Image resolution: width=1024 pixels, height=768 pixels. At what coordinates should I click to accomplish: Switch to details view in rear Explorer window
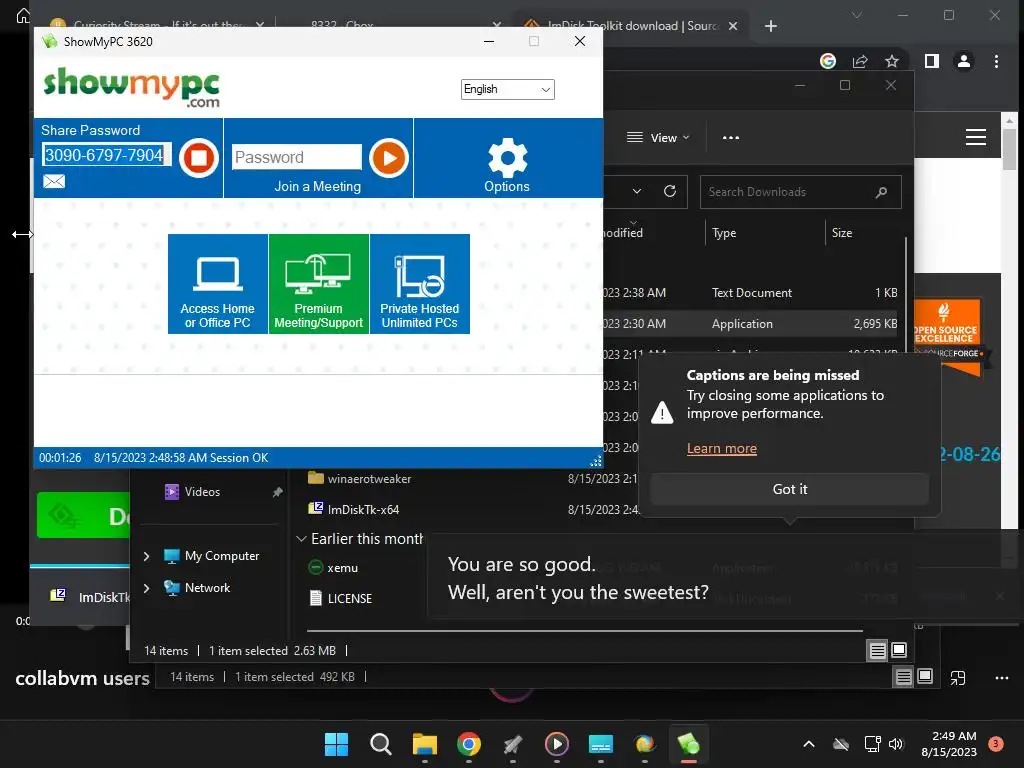(x=903, y=677)
